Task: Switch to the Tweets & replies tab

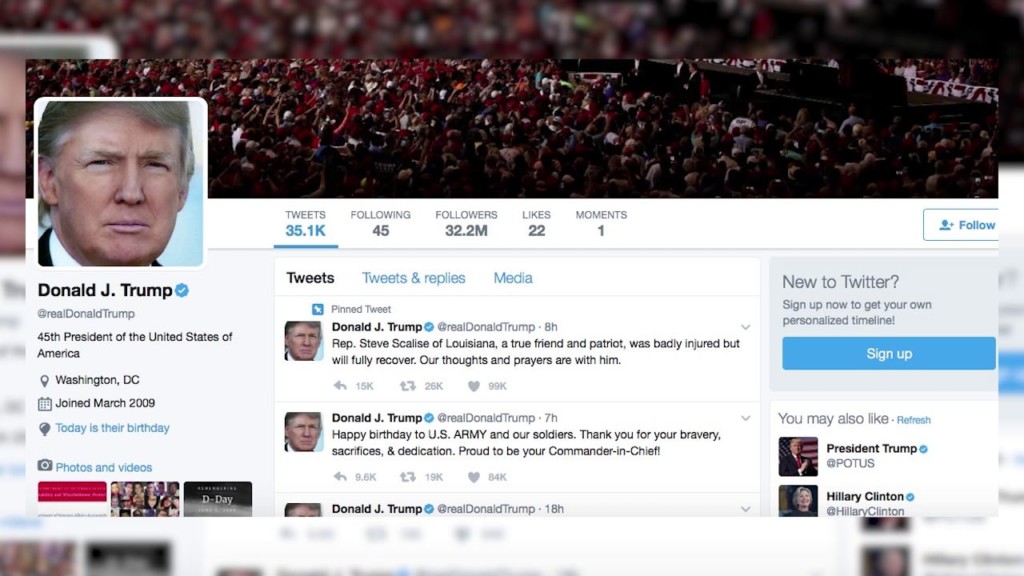Action: (x=413, y=278)
